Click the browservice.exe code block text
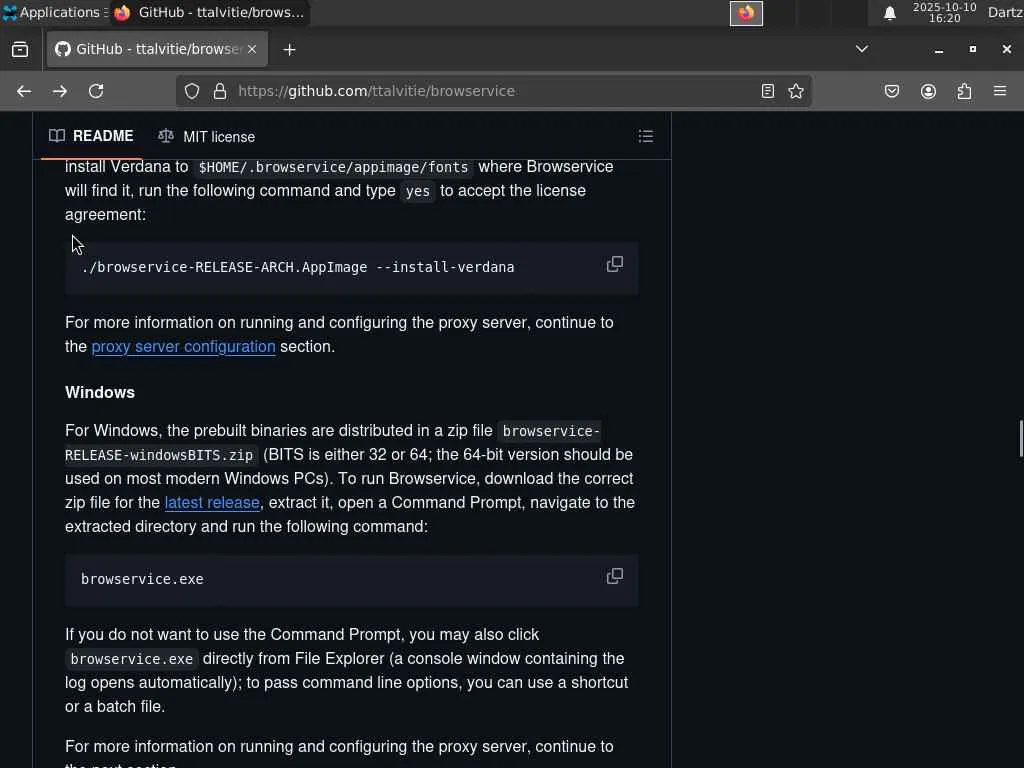The height and width of the screenshot is (768, 1024). coord(142,579)
